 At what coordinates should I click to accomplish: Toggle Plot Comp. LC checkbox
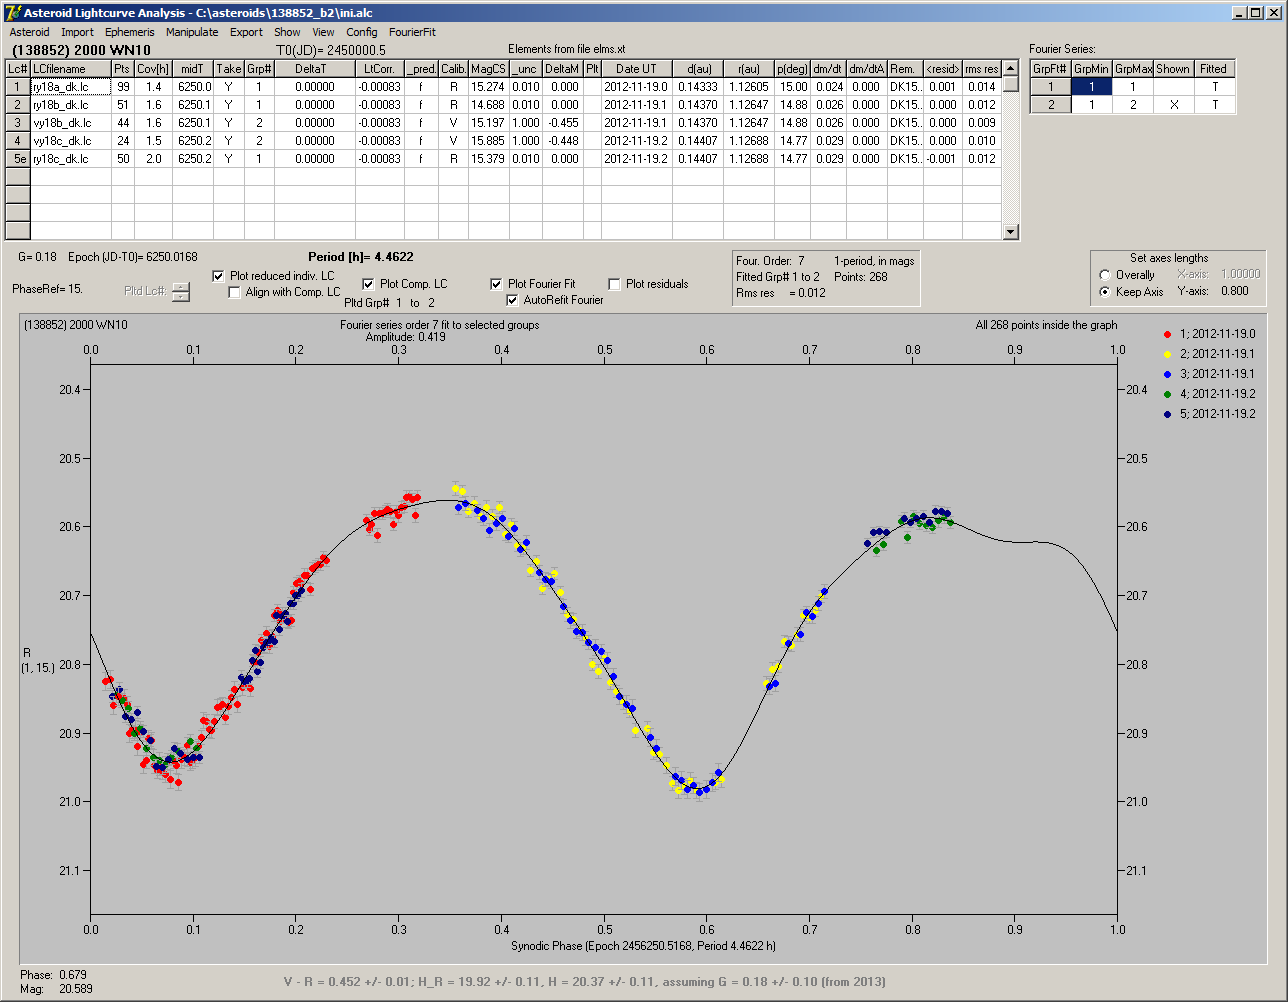[x=368, y=284]
